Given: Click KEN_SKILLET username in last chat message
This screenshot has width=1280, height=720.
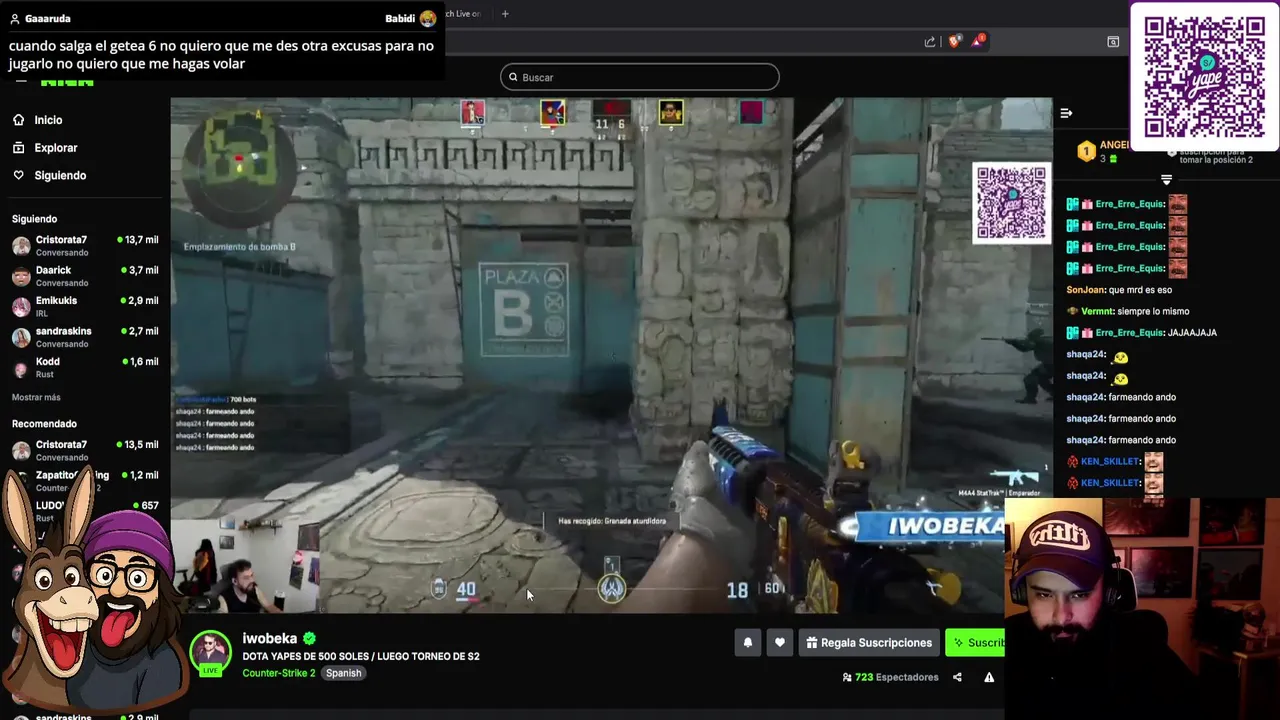Looking at the screenshot, I should (x=1110, y=483).
